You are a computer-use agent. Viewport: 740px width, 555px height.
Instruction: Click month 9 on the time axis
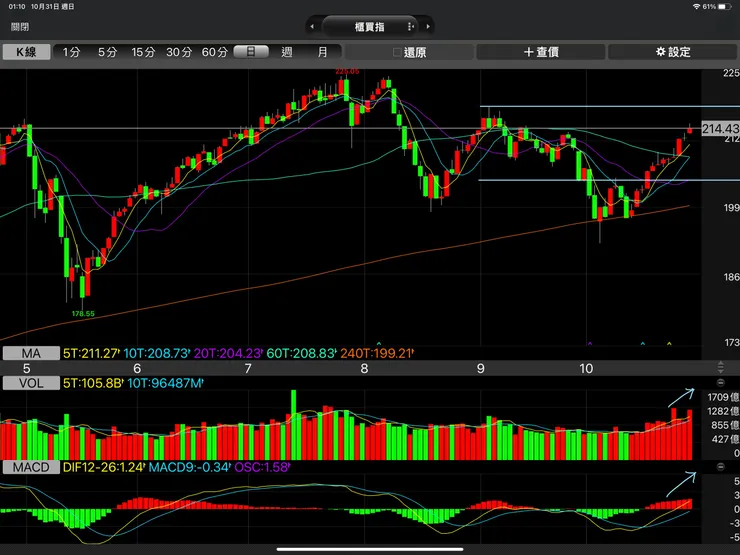480,369
